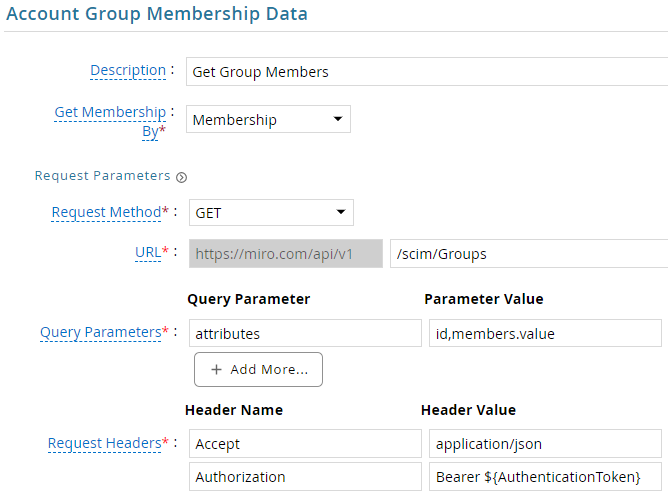The height and width of the screenshot is (494, 668).
Task: Open the Get Membership By dropdown
Action: (x=268, y=119)
